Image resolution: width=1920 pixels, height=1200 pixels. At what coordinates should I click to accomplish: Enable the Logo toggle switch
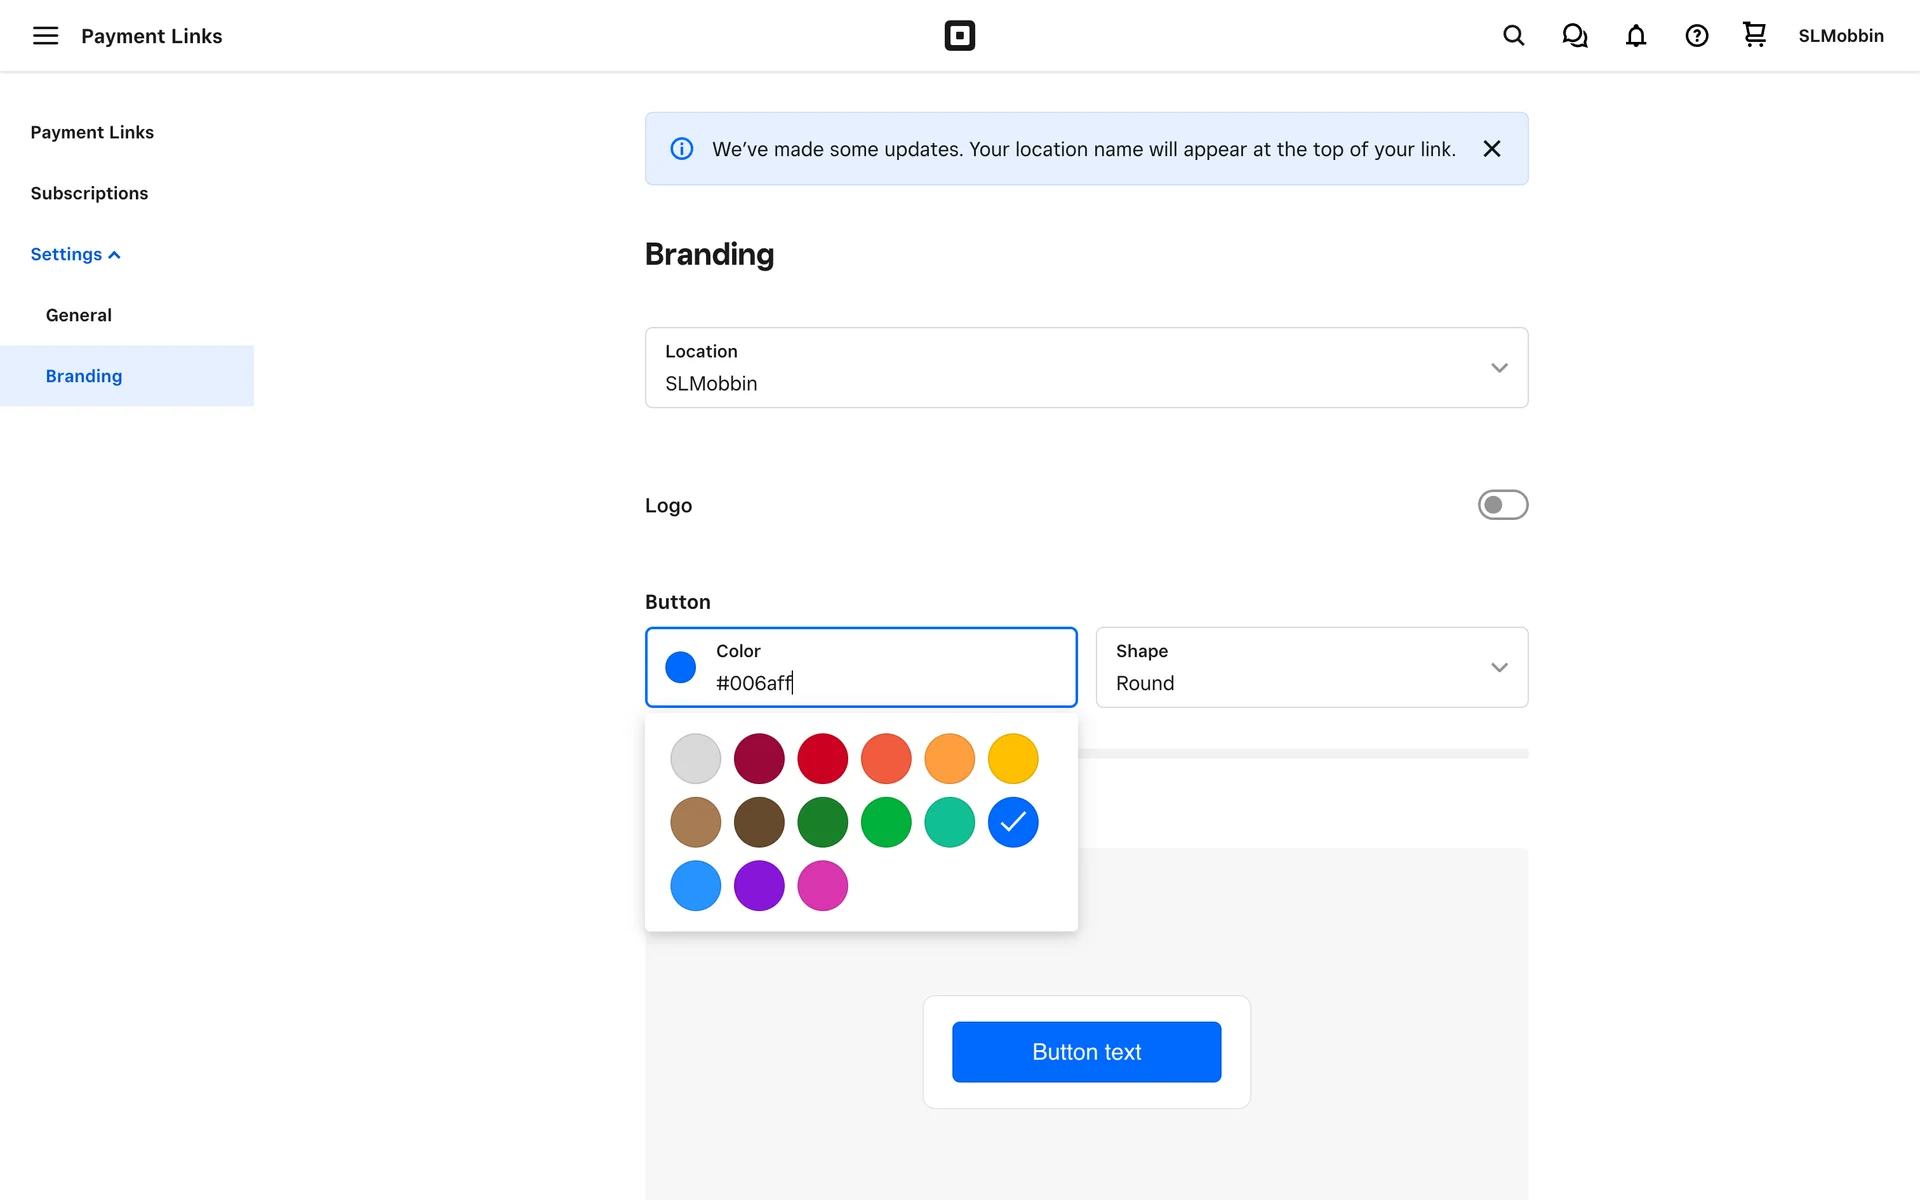tap(1502, 505)
